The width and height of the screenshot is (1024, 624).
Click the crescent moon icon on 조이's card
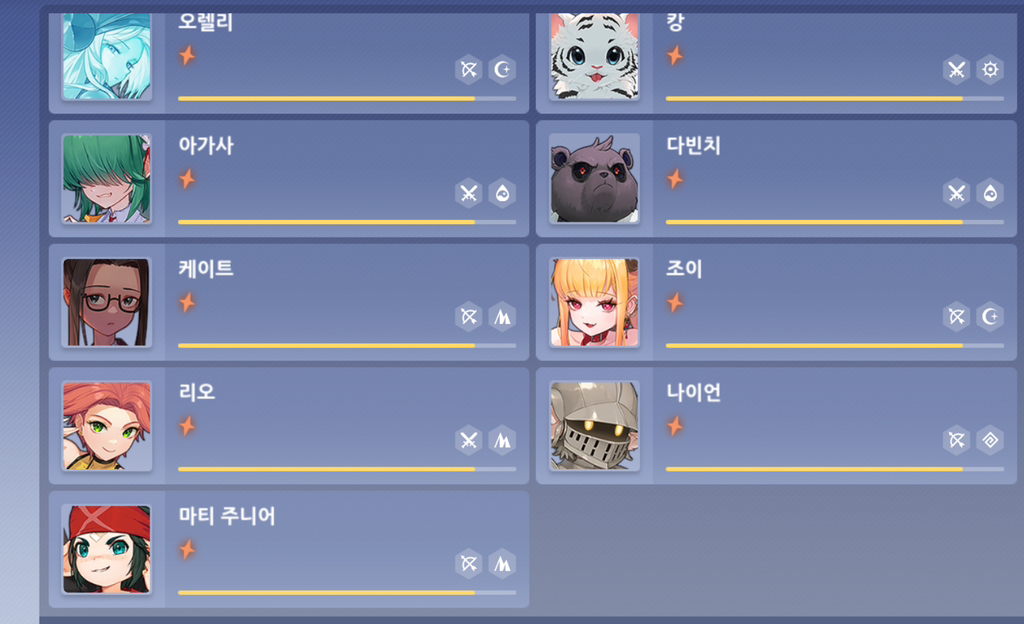[x=990, y=317]
